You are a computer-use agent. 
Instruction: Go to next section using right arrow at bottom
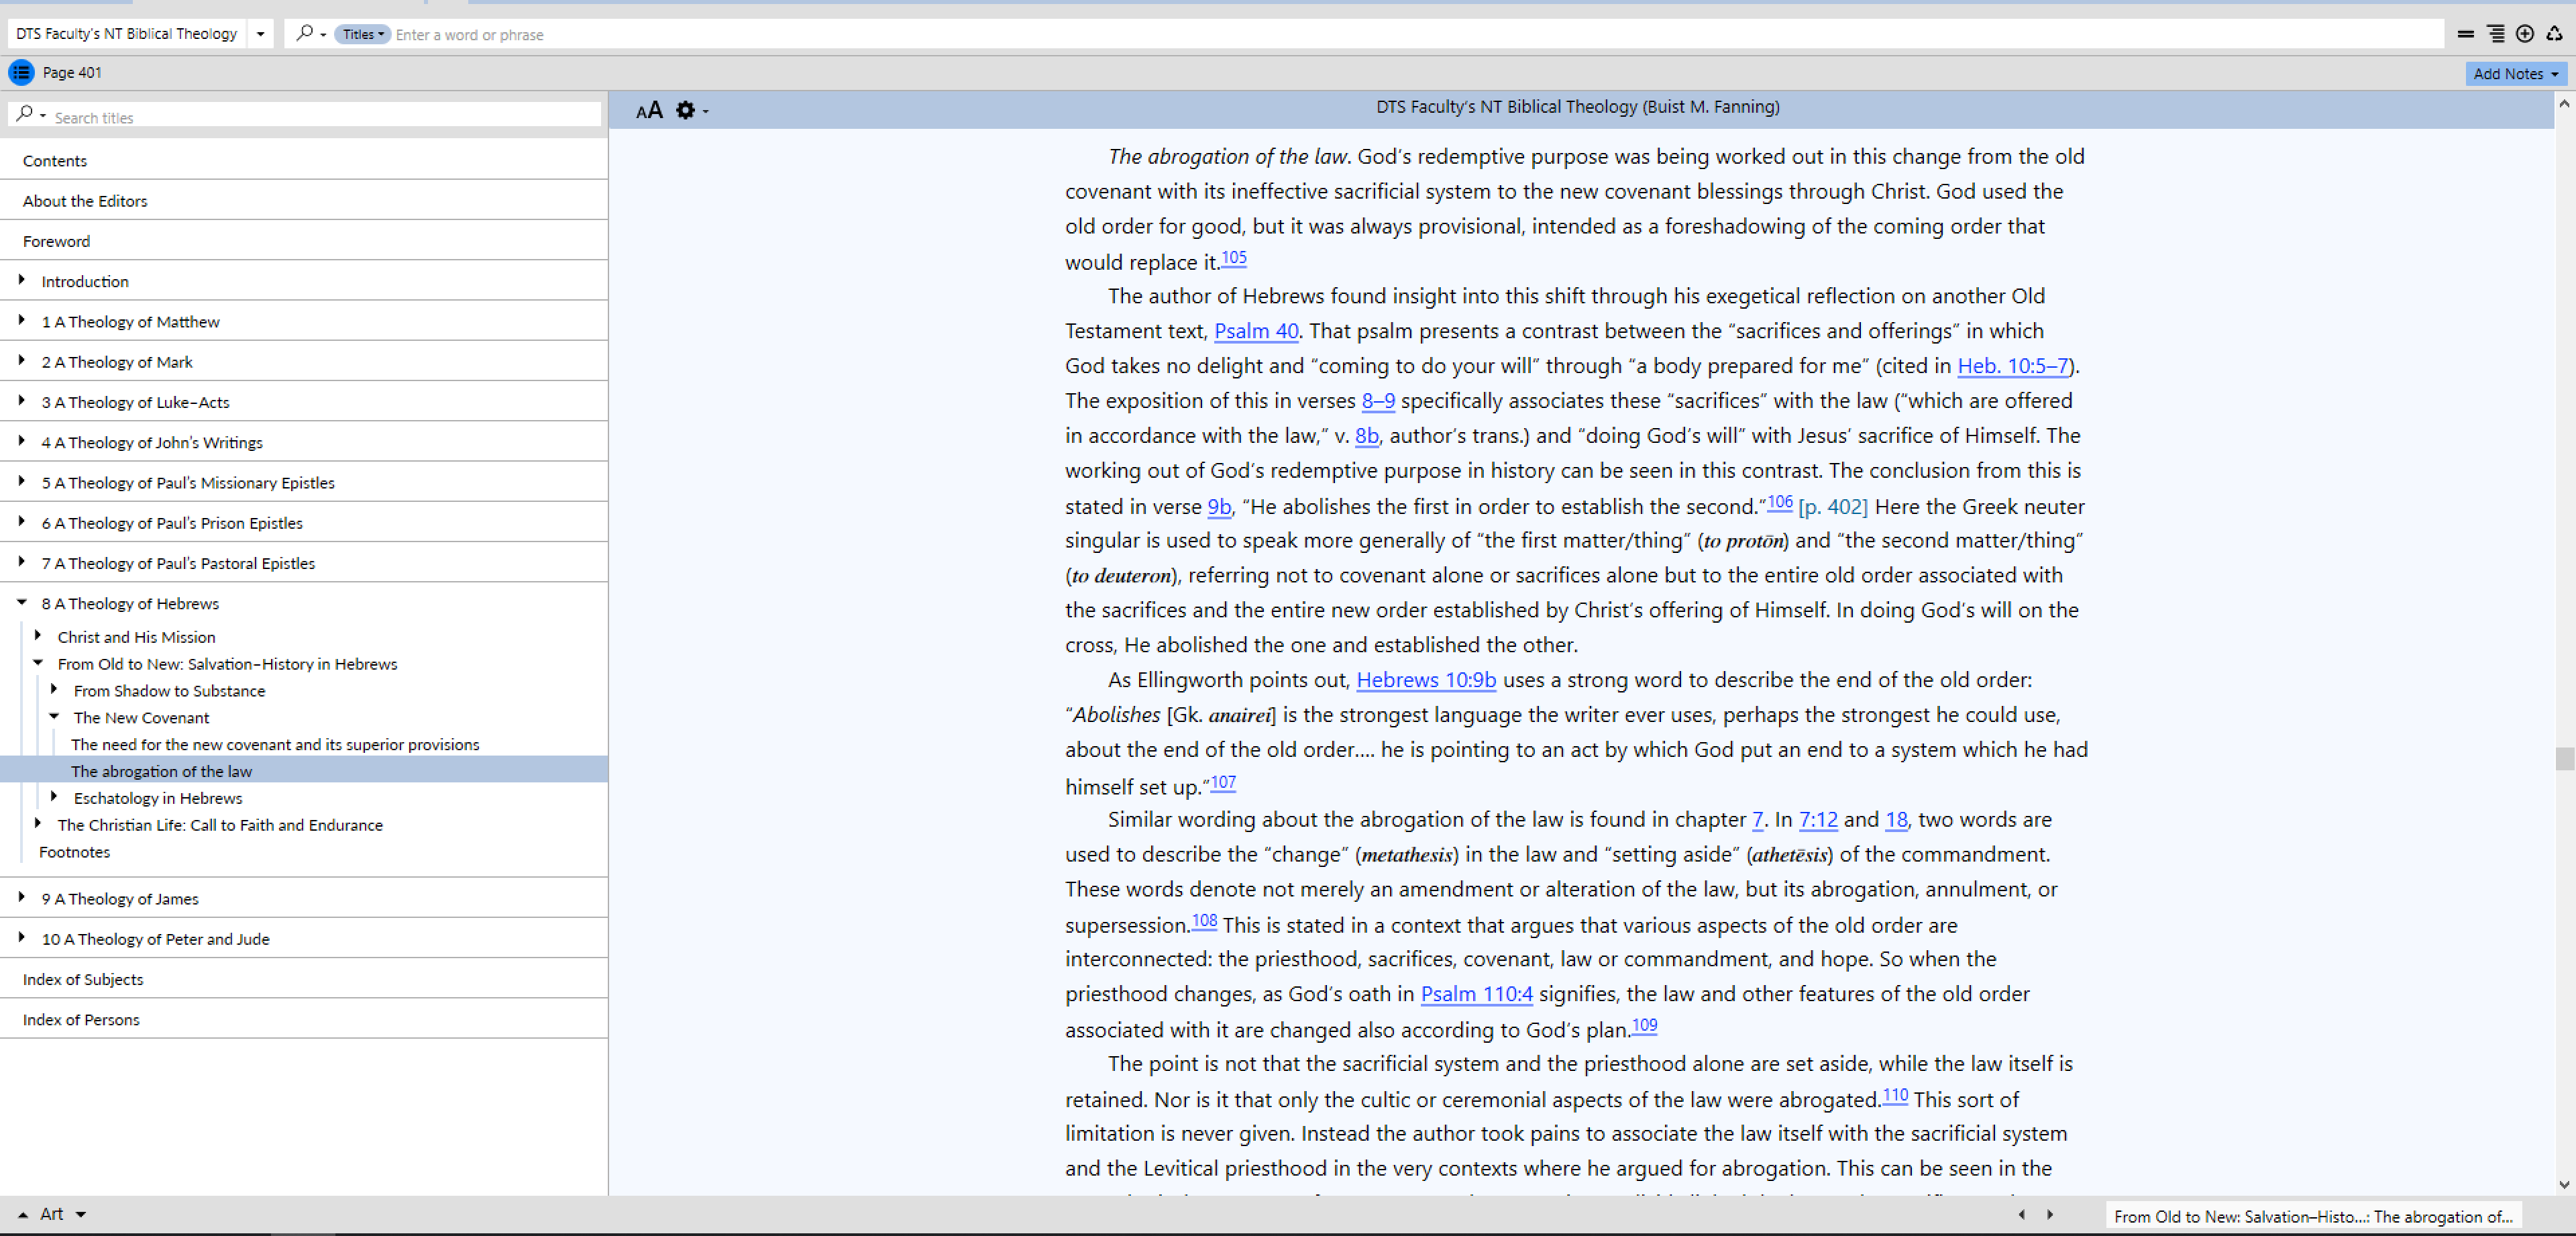(2050, 1214)
